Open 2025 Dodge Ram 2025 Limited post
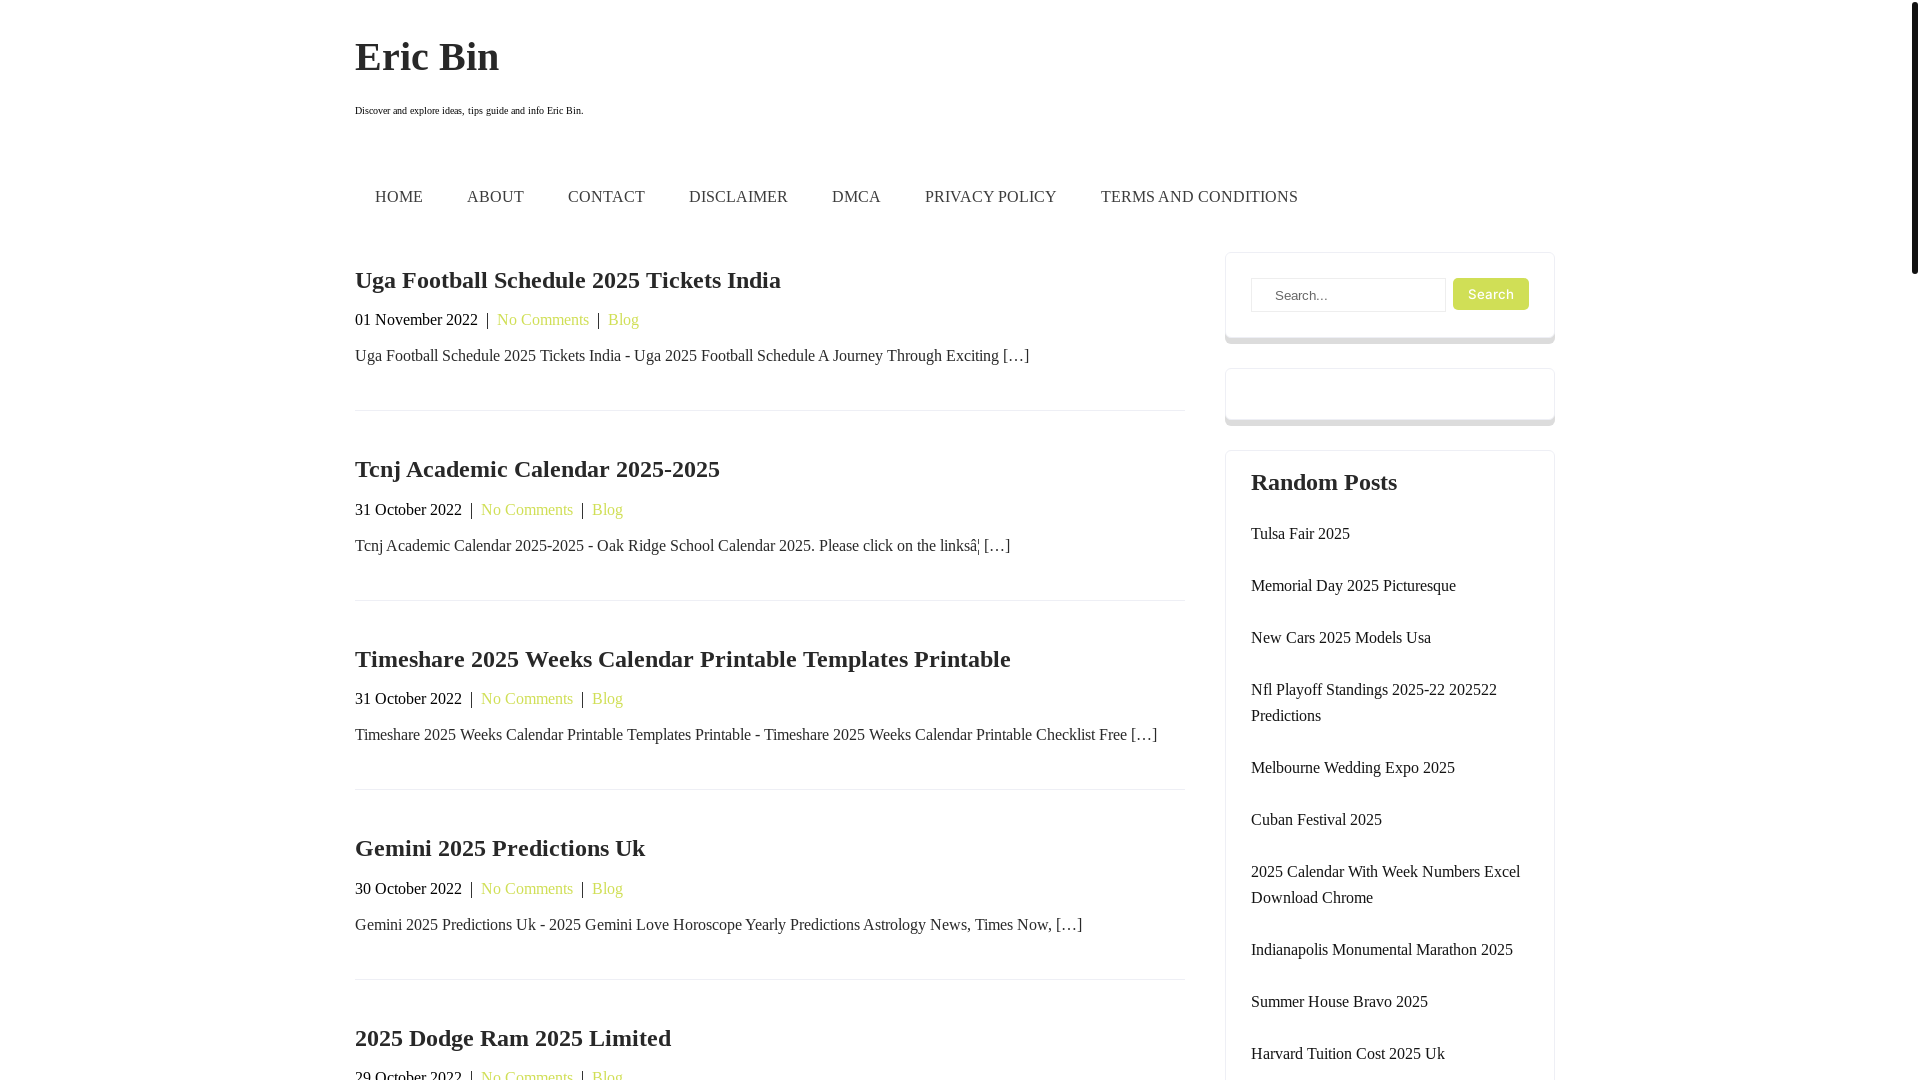This screenshot has width=1920, height=1080. point(513,1038)
